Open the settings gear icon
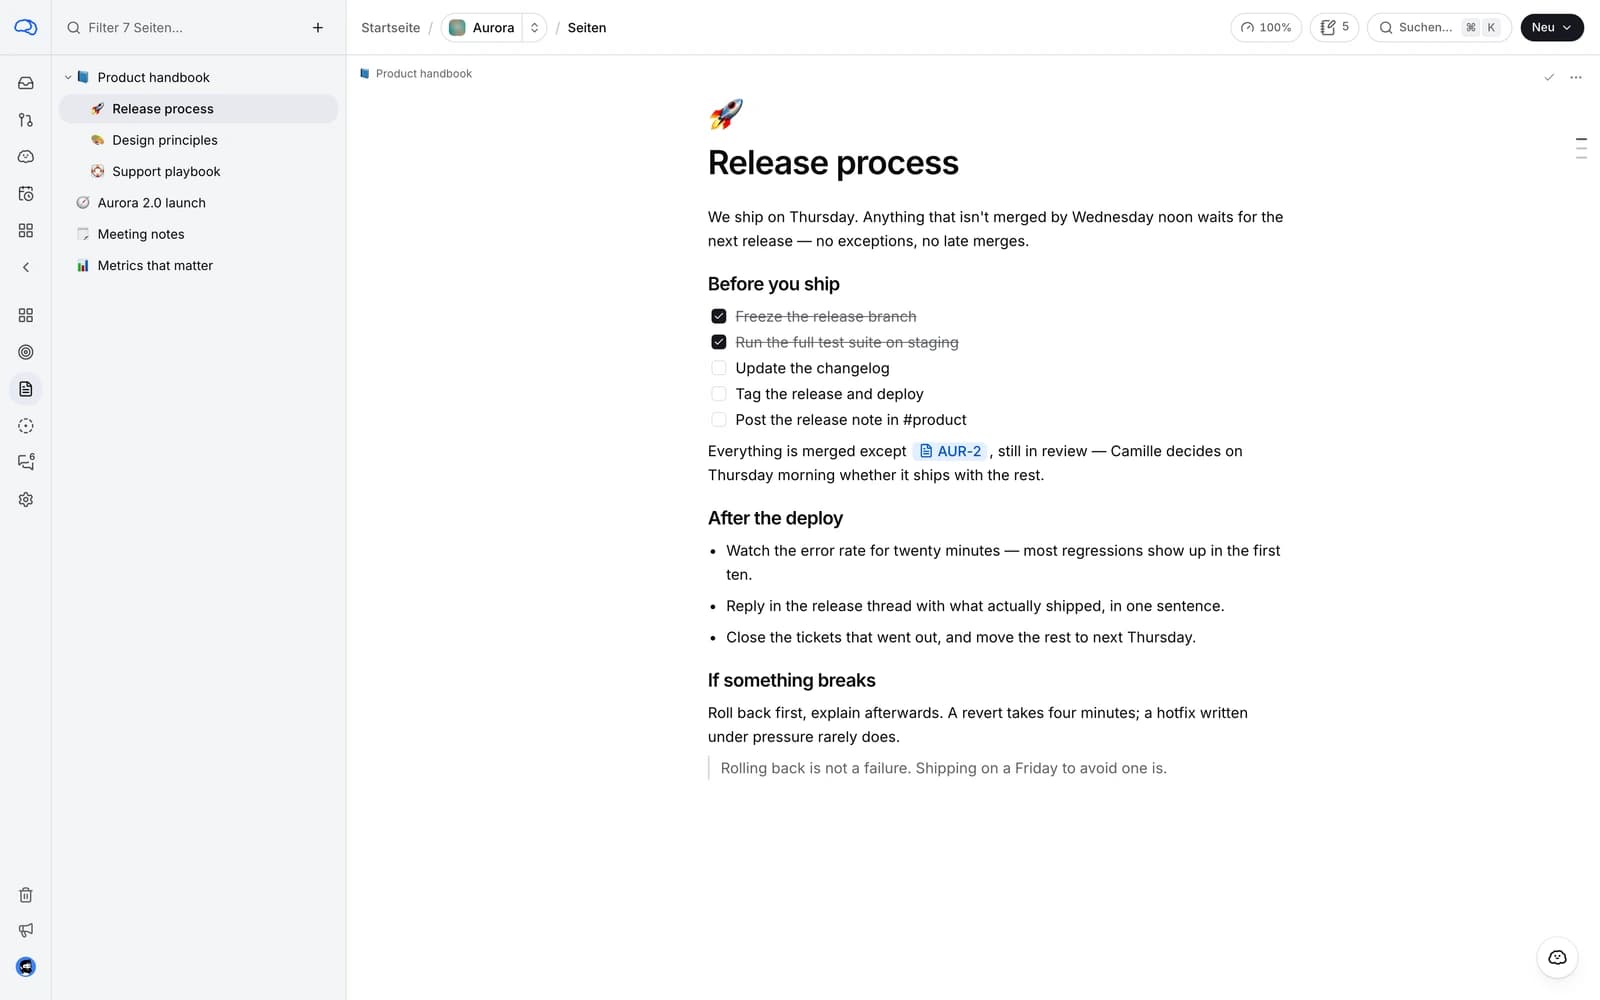The image size is (1600, 1000). (x=26, y=499)
